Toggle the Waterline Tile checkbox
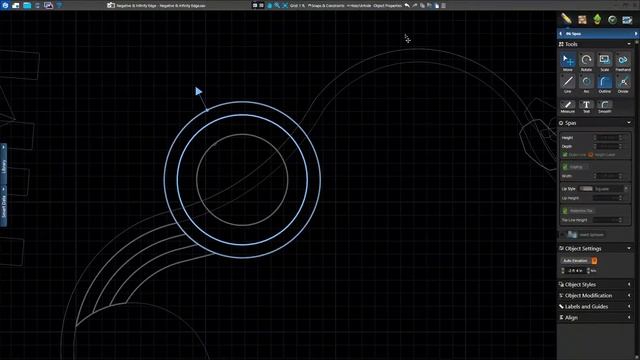This screenshot has height=360, width=640. tap(565, 211)
